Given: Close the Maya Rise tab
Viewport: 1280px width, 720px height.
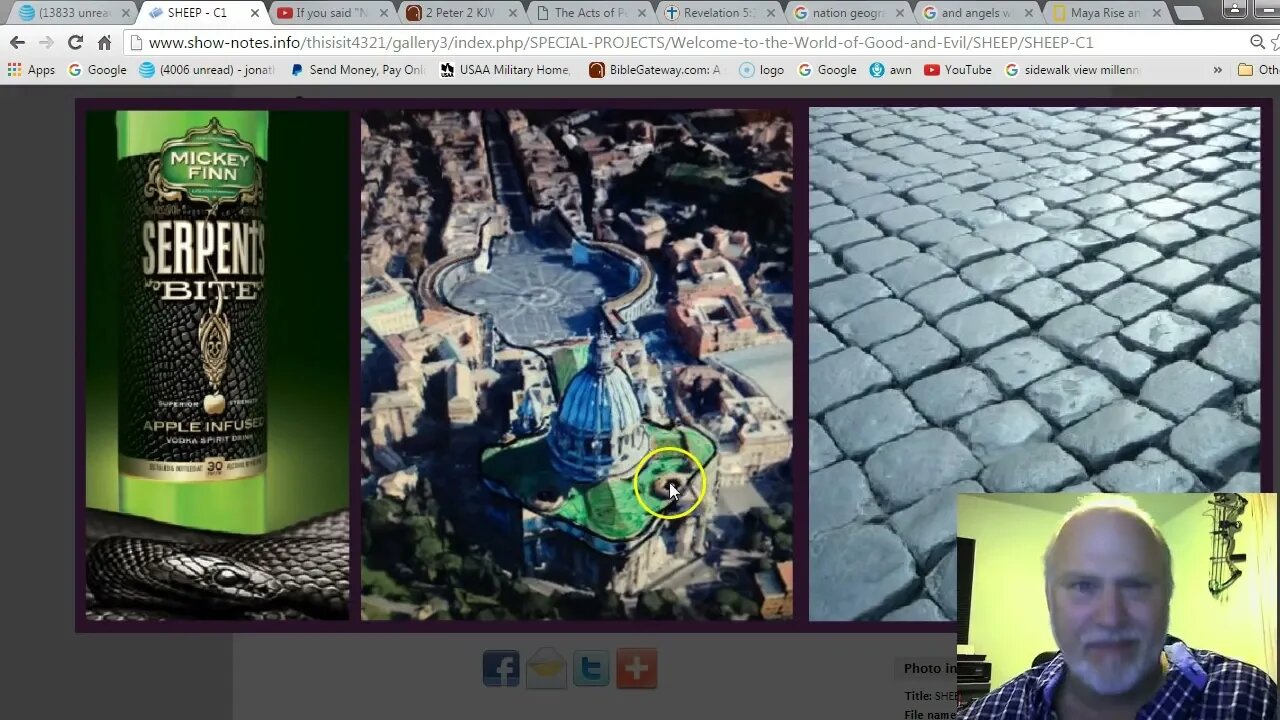Looking at the screenshot, I should coord(1157,13).
